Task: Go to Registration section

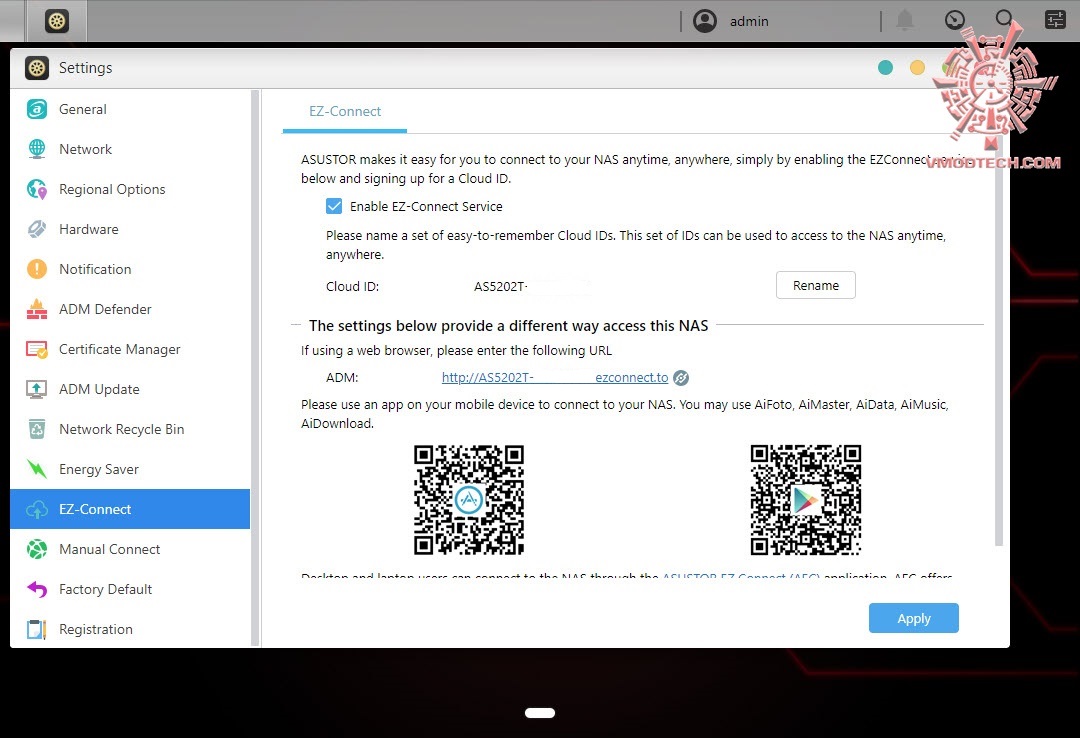Action: pyautogui.click(x=130, y=629)
